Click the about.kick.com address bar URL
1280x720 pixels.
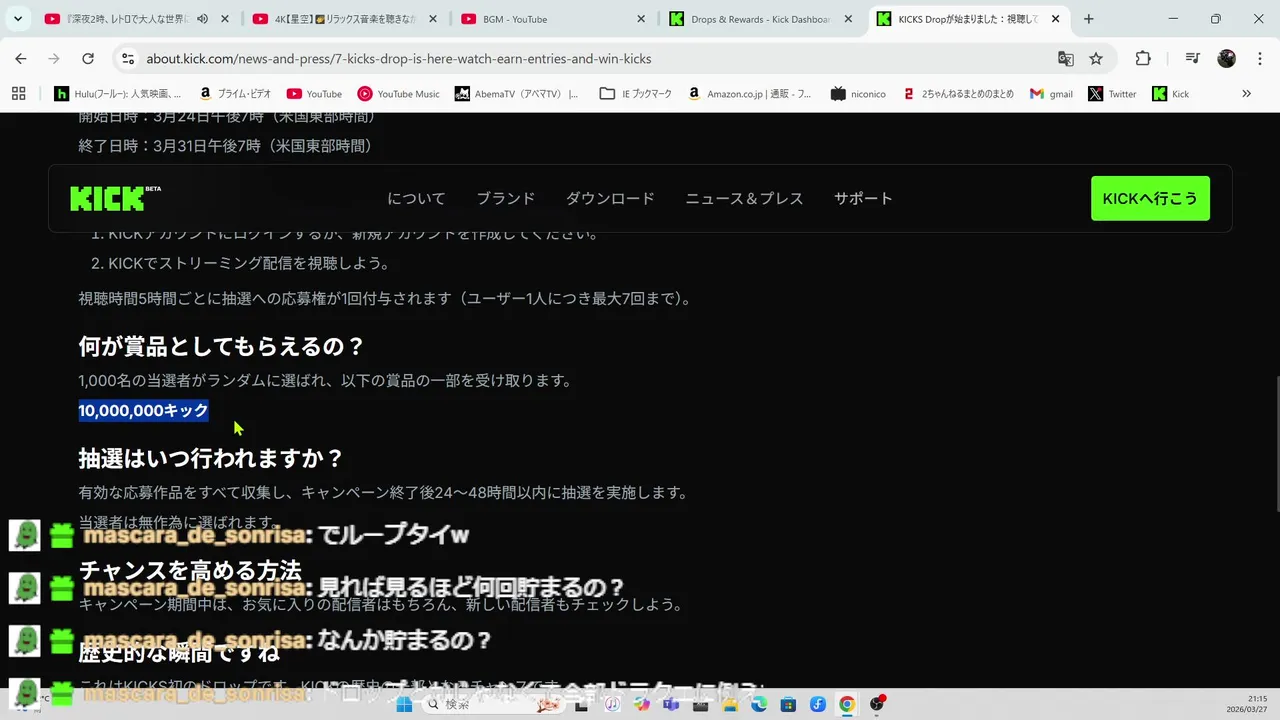click(399, 59)
